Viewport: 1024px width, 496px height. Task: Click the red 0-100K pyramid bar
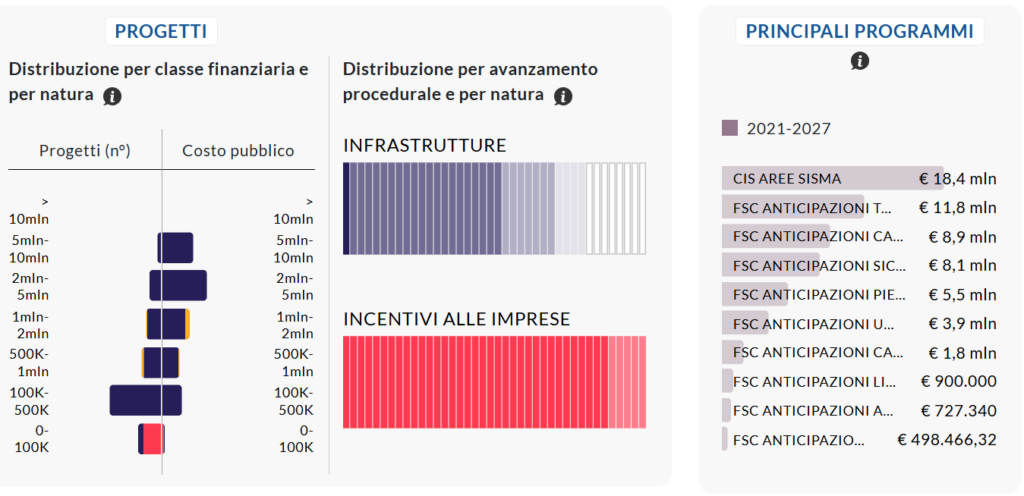coord(153,439)
